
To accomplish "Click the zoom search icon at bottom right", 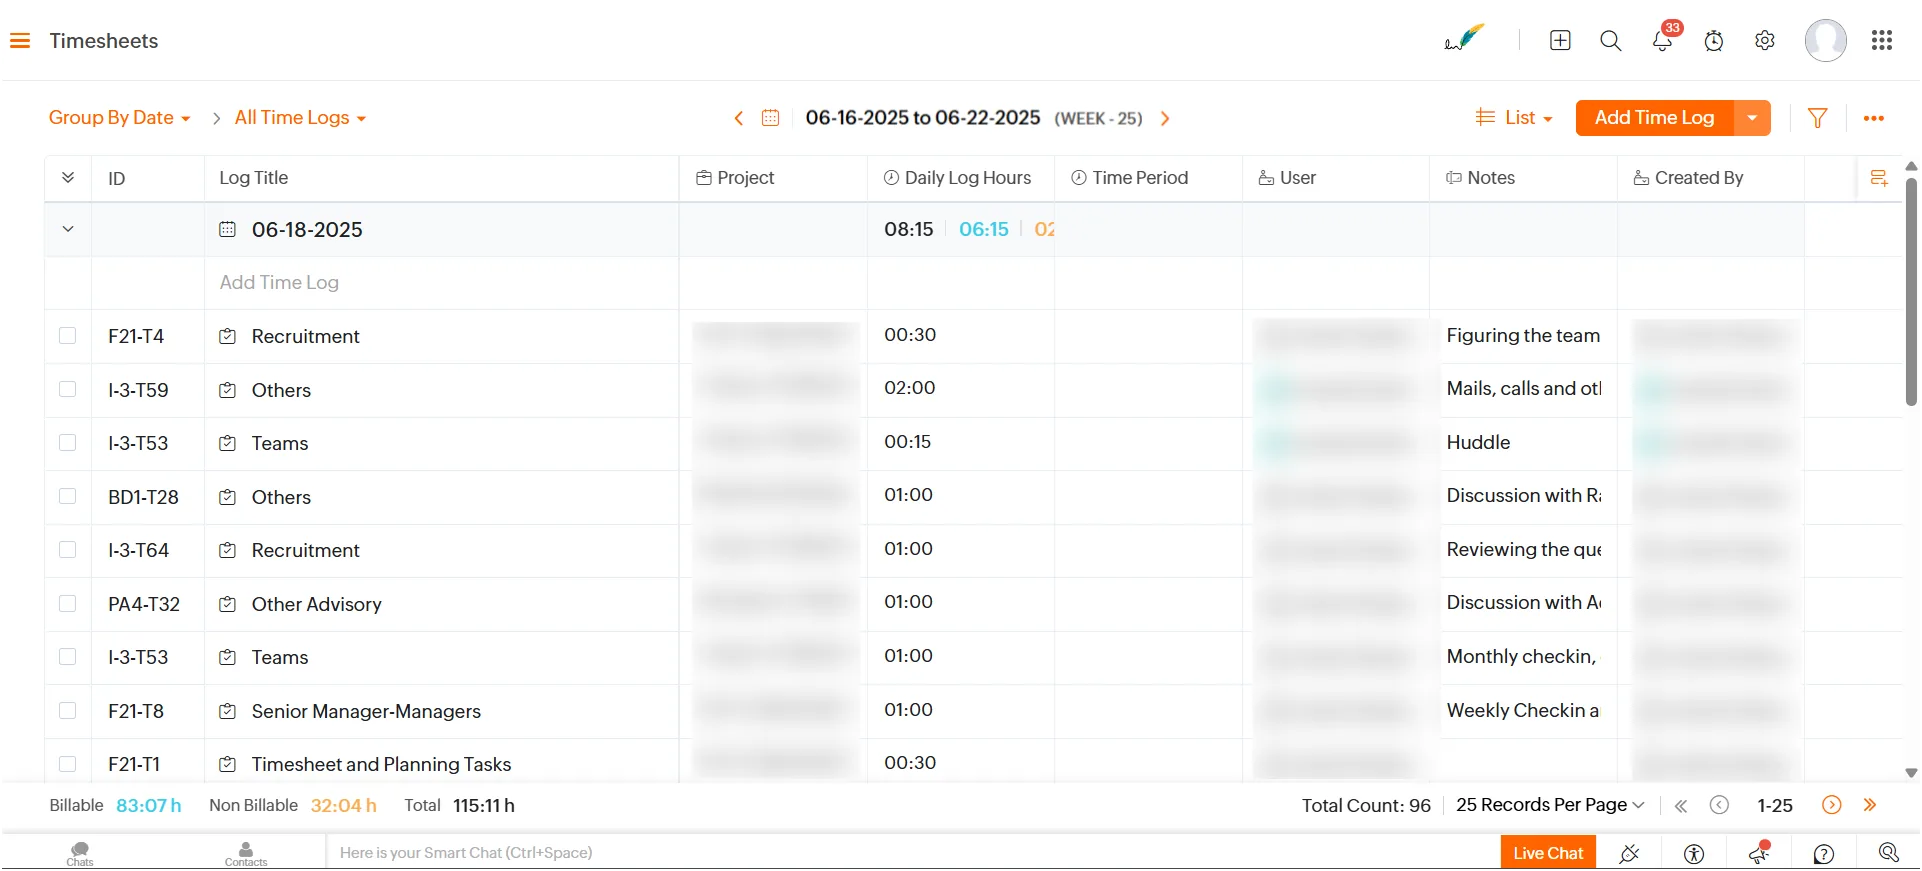I will click(1889, 853).
